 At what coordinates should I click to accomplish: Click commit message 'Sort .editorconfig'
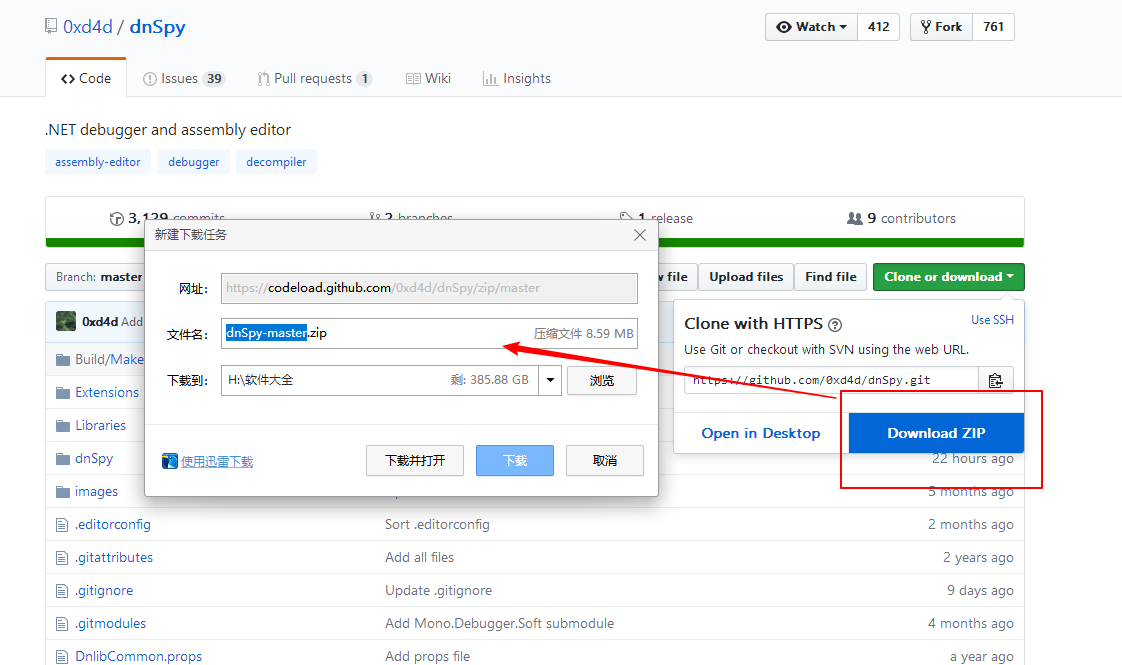pos(437,525)
